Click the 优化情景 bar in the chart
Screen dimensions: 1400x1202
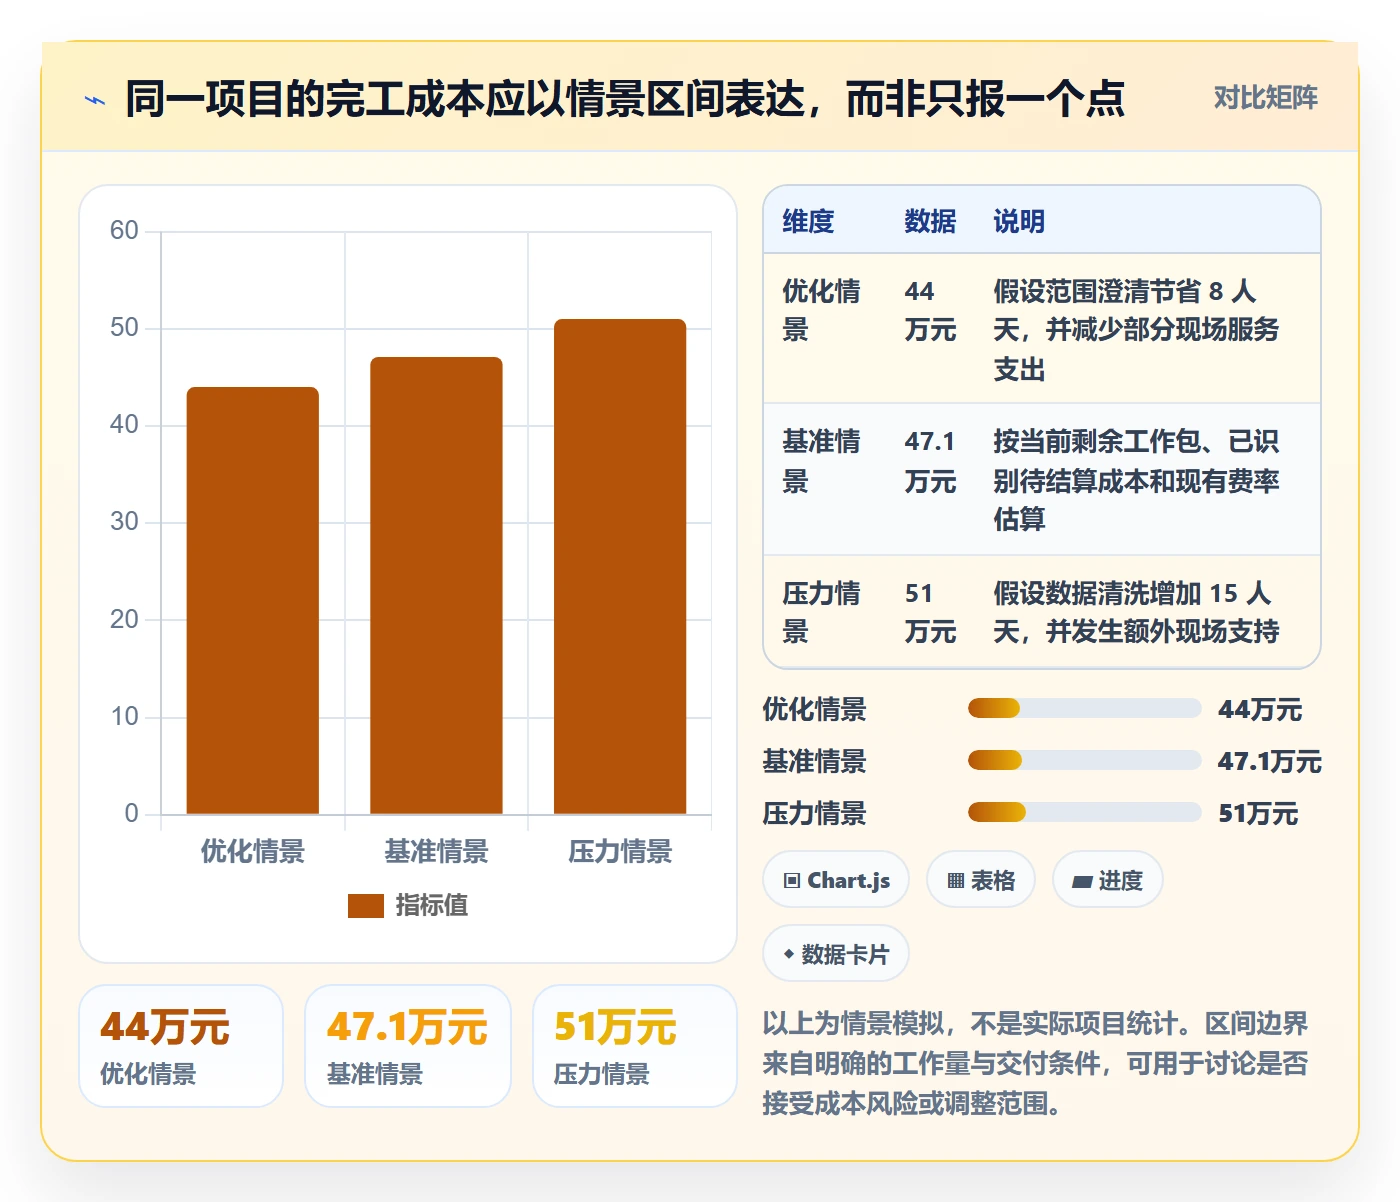pos(253,601)
